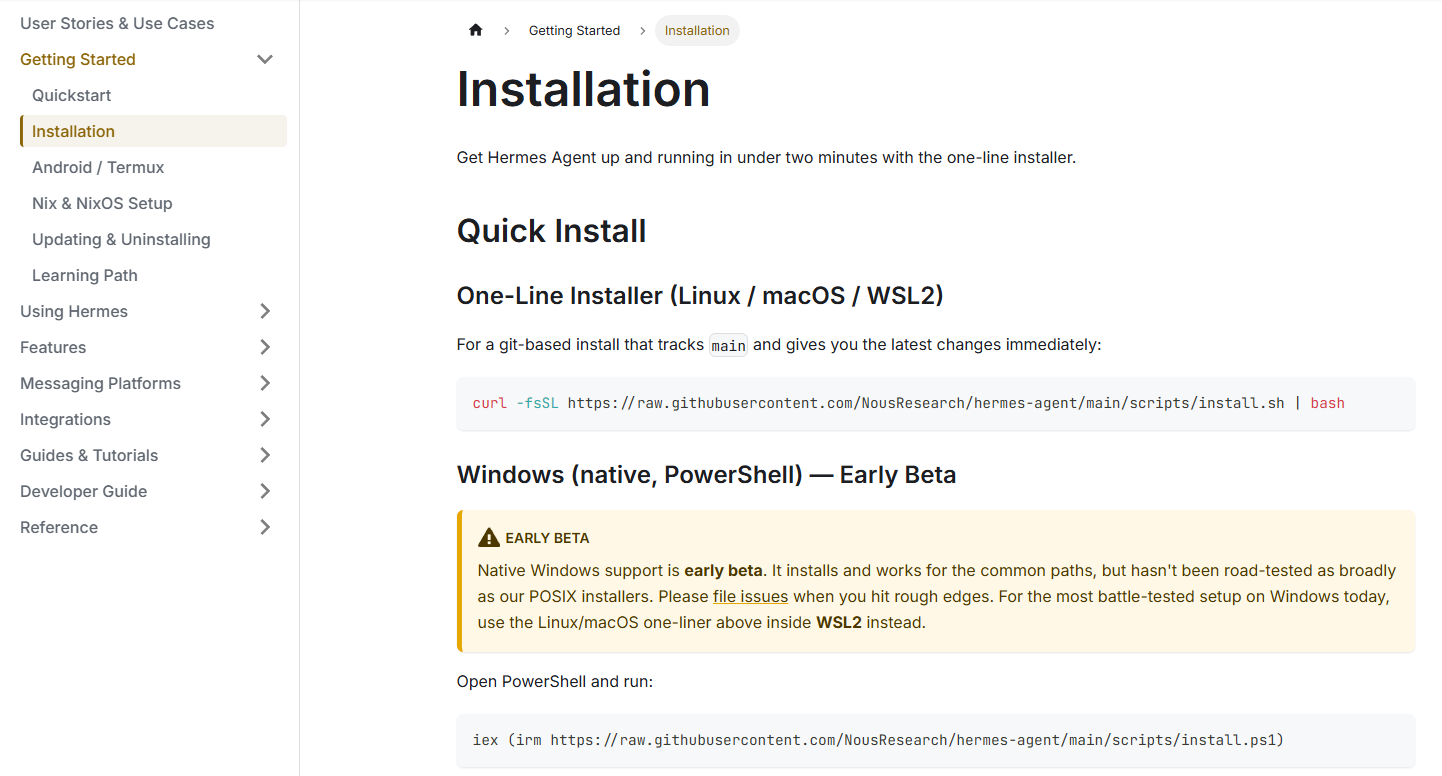Expand the Integrations section chevron
This screenshot has height=776, width=1442.
(x=265, y=419)
